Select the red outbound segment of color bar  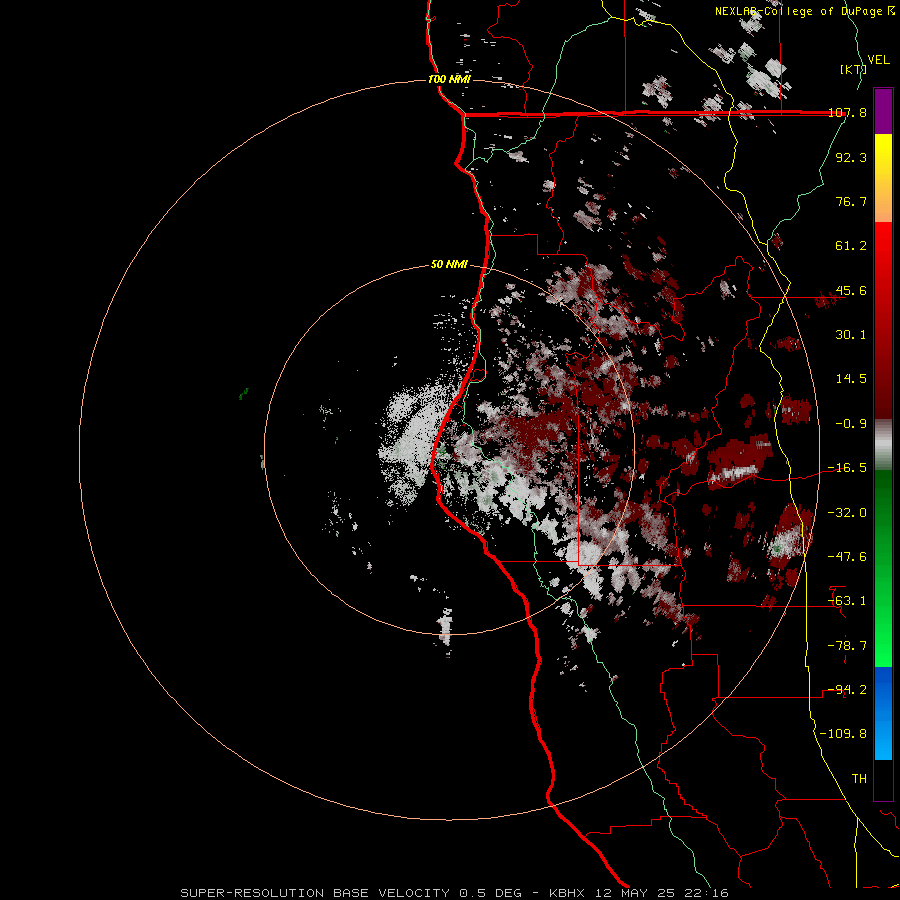tap(883, 320)
